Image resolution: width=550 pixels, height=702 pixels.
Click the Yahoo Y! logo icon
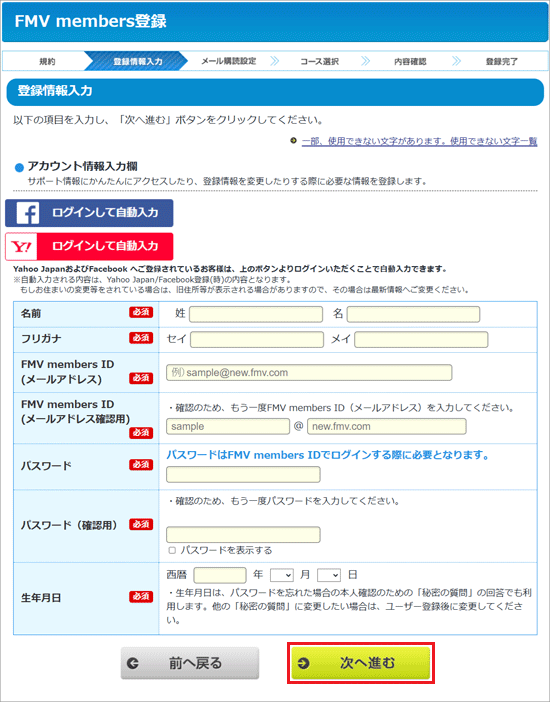(x=21, y=247)
